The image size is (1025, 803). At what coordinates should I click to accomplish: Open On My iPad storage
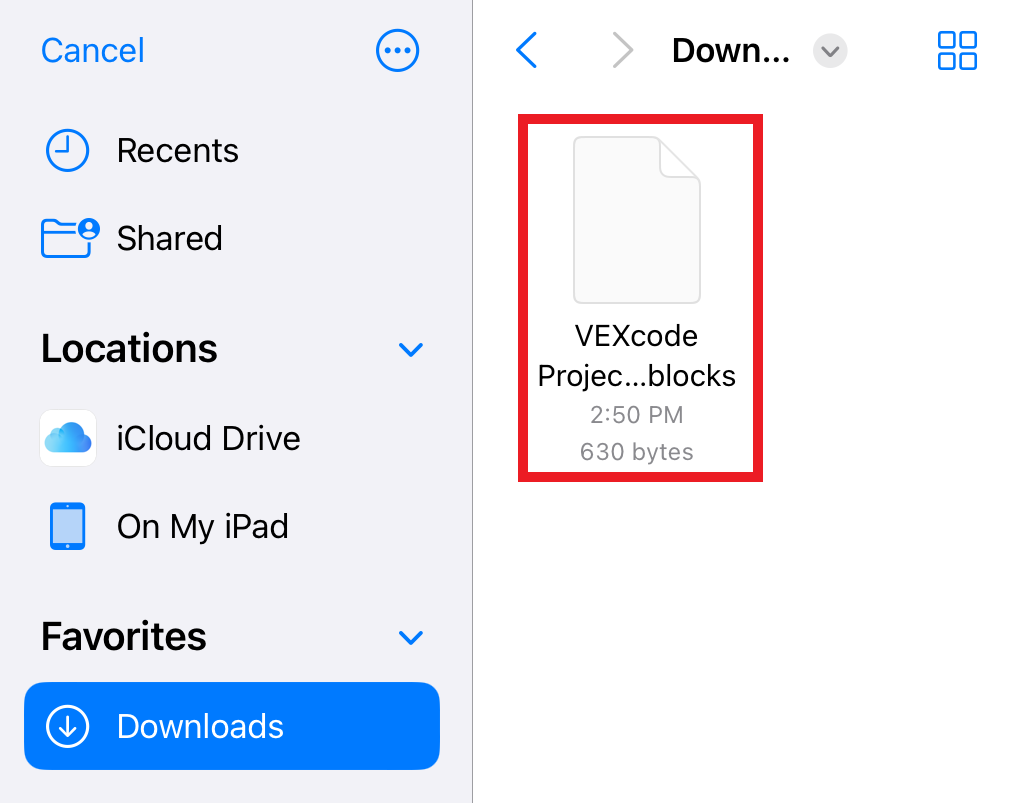203,526
